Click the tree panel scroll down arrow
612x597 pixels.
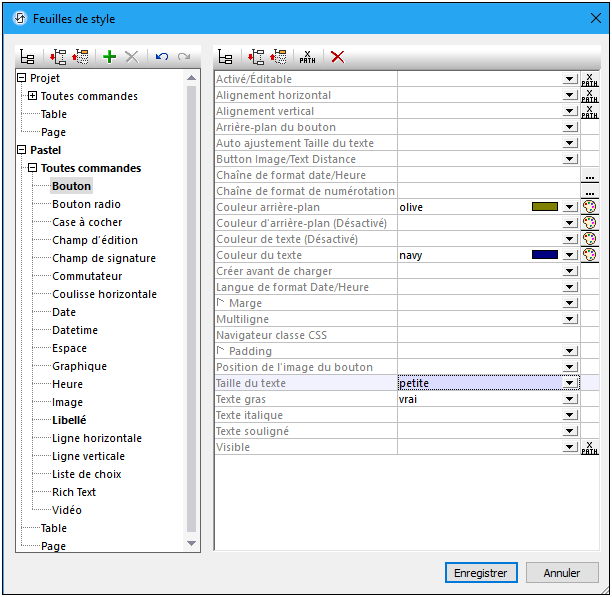point(193,543)
